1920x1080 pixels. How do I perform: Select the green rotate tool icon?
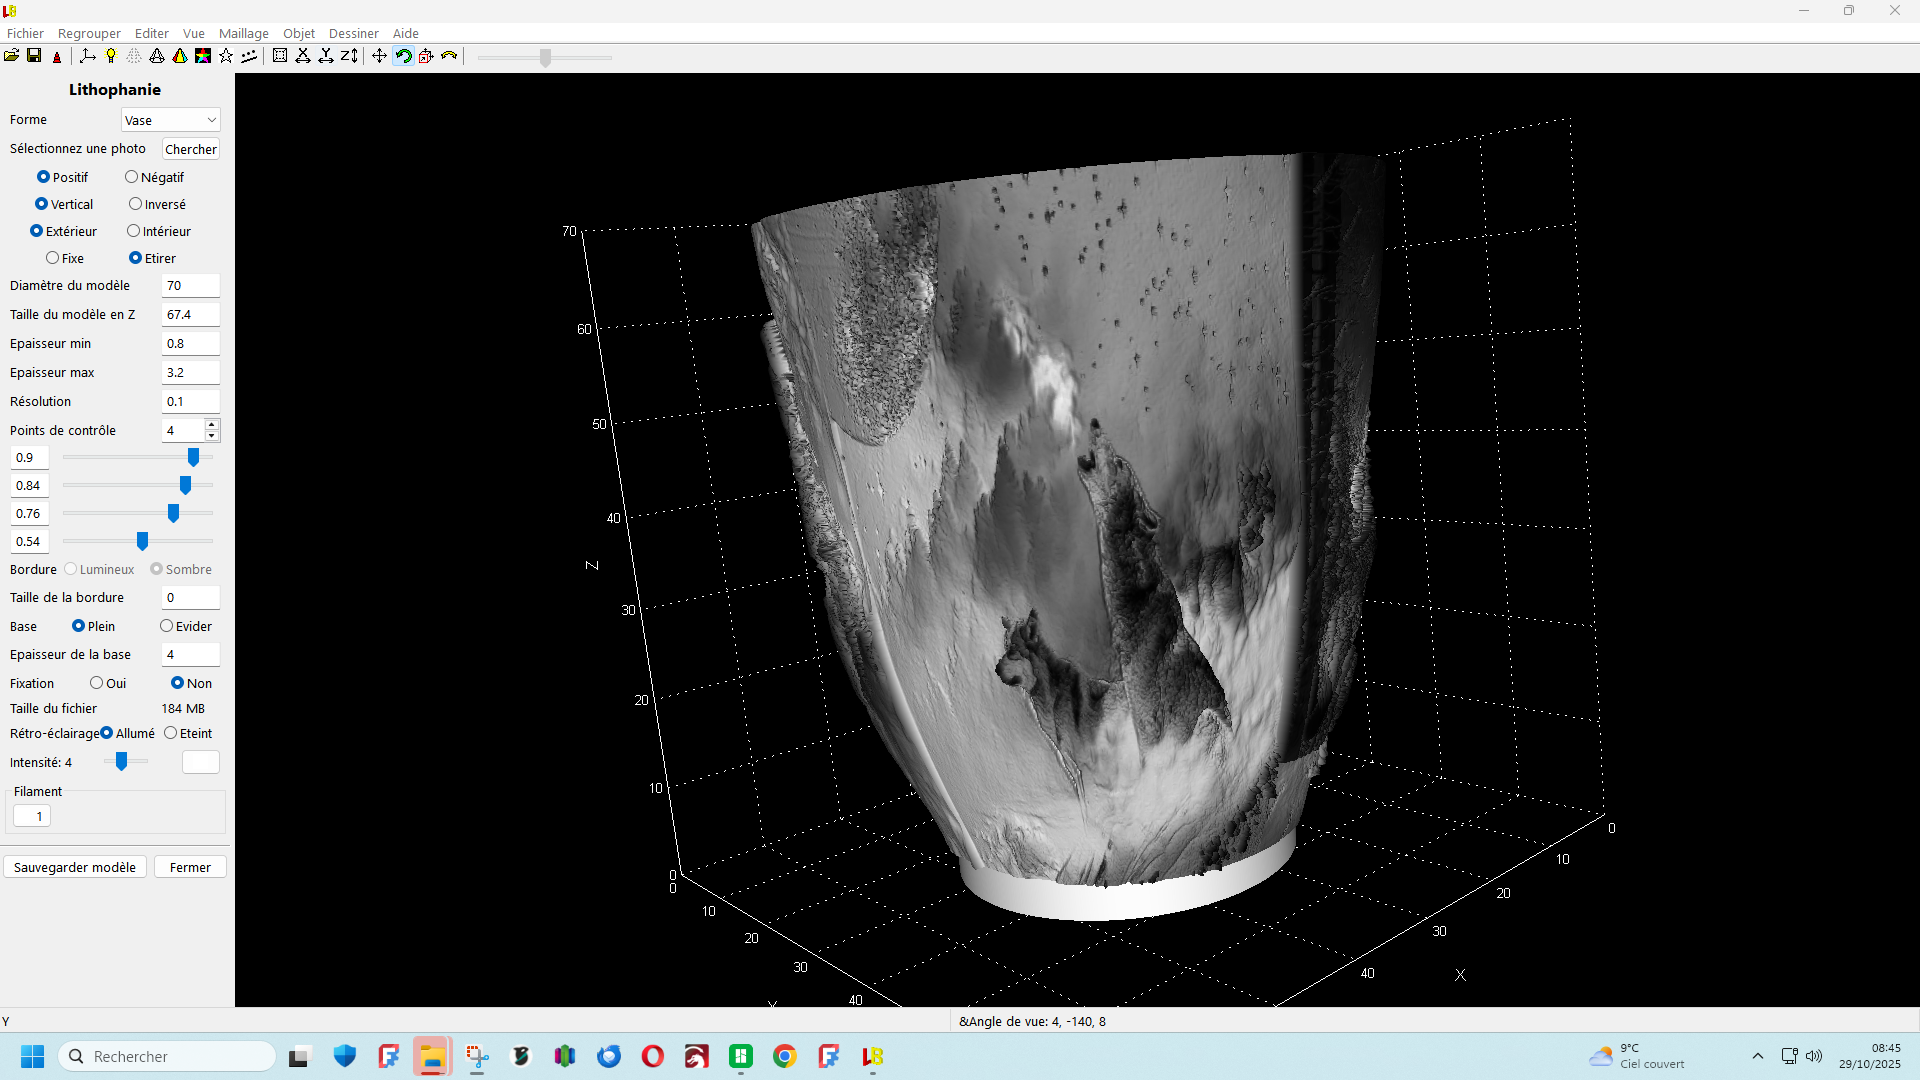[403, 56]
